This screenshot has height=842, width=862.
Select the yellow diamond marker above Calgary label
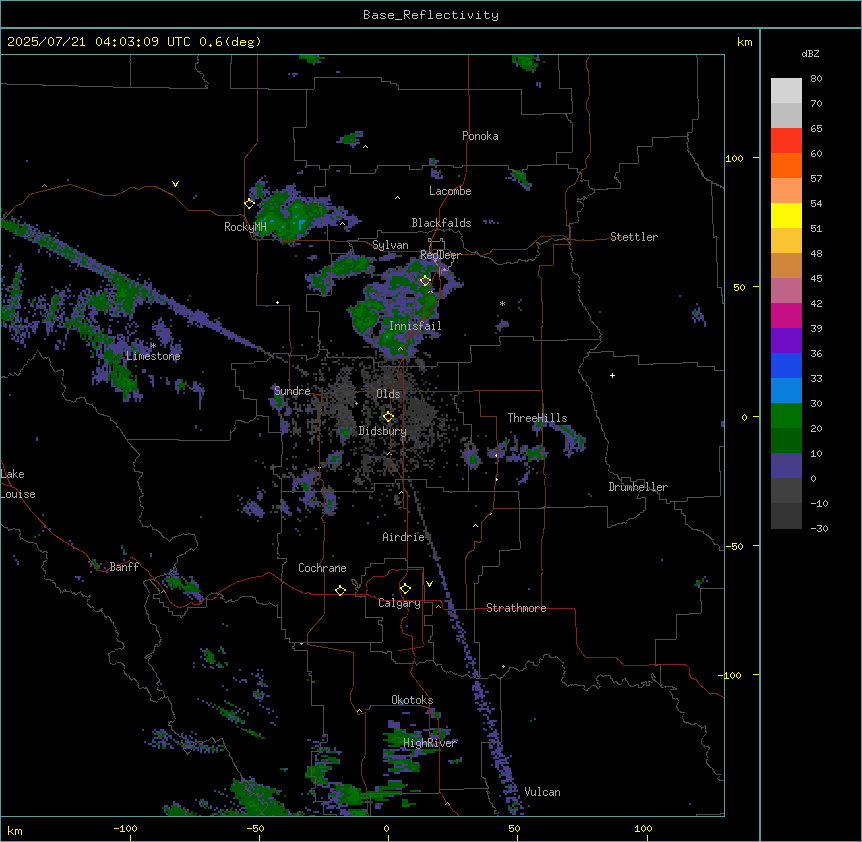click(405, 589)
